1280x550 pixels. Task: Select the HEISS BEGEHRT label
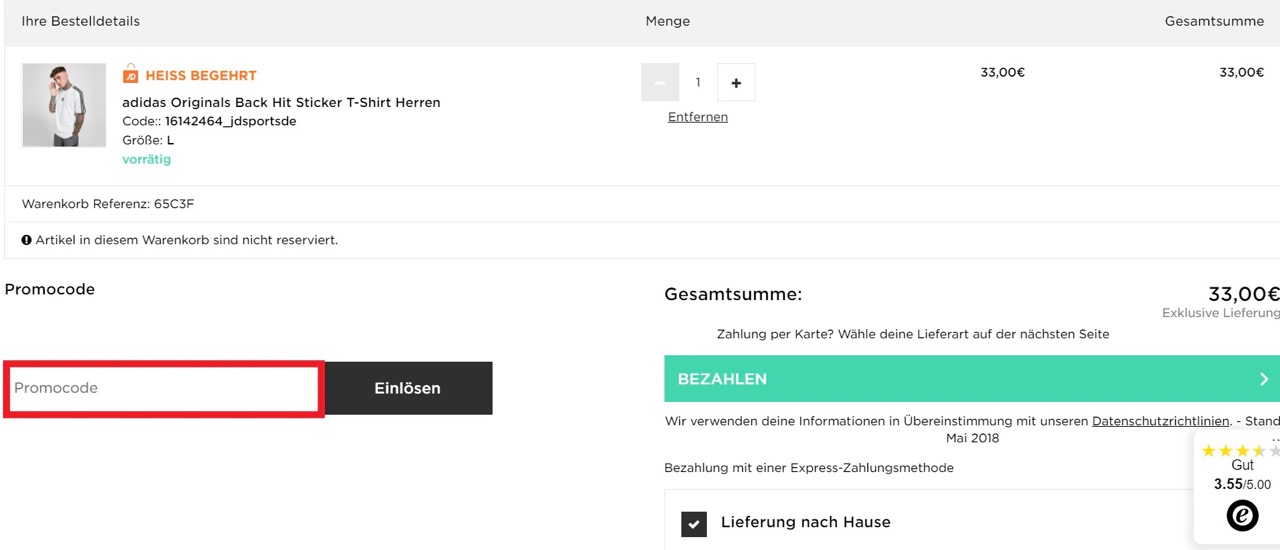[201, 75]
